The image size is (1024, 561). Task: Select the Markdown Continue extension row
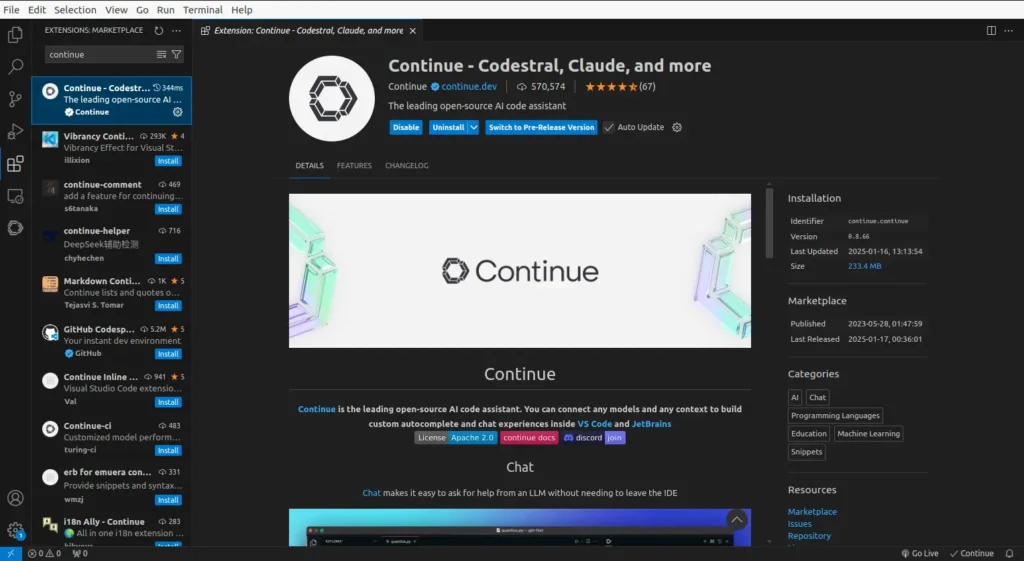112,293
